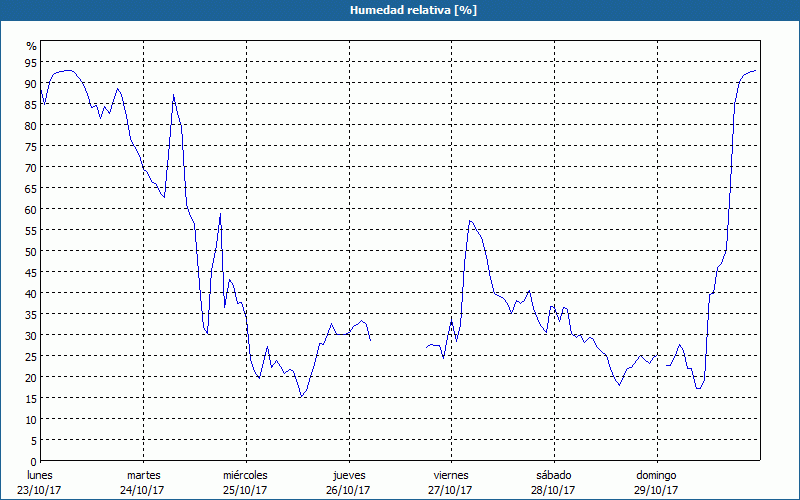Click the 'martes' day label

coord(143,475)
